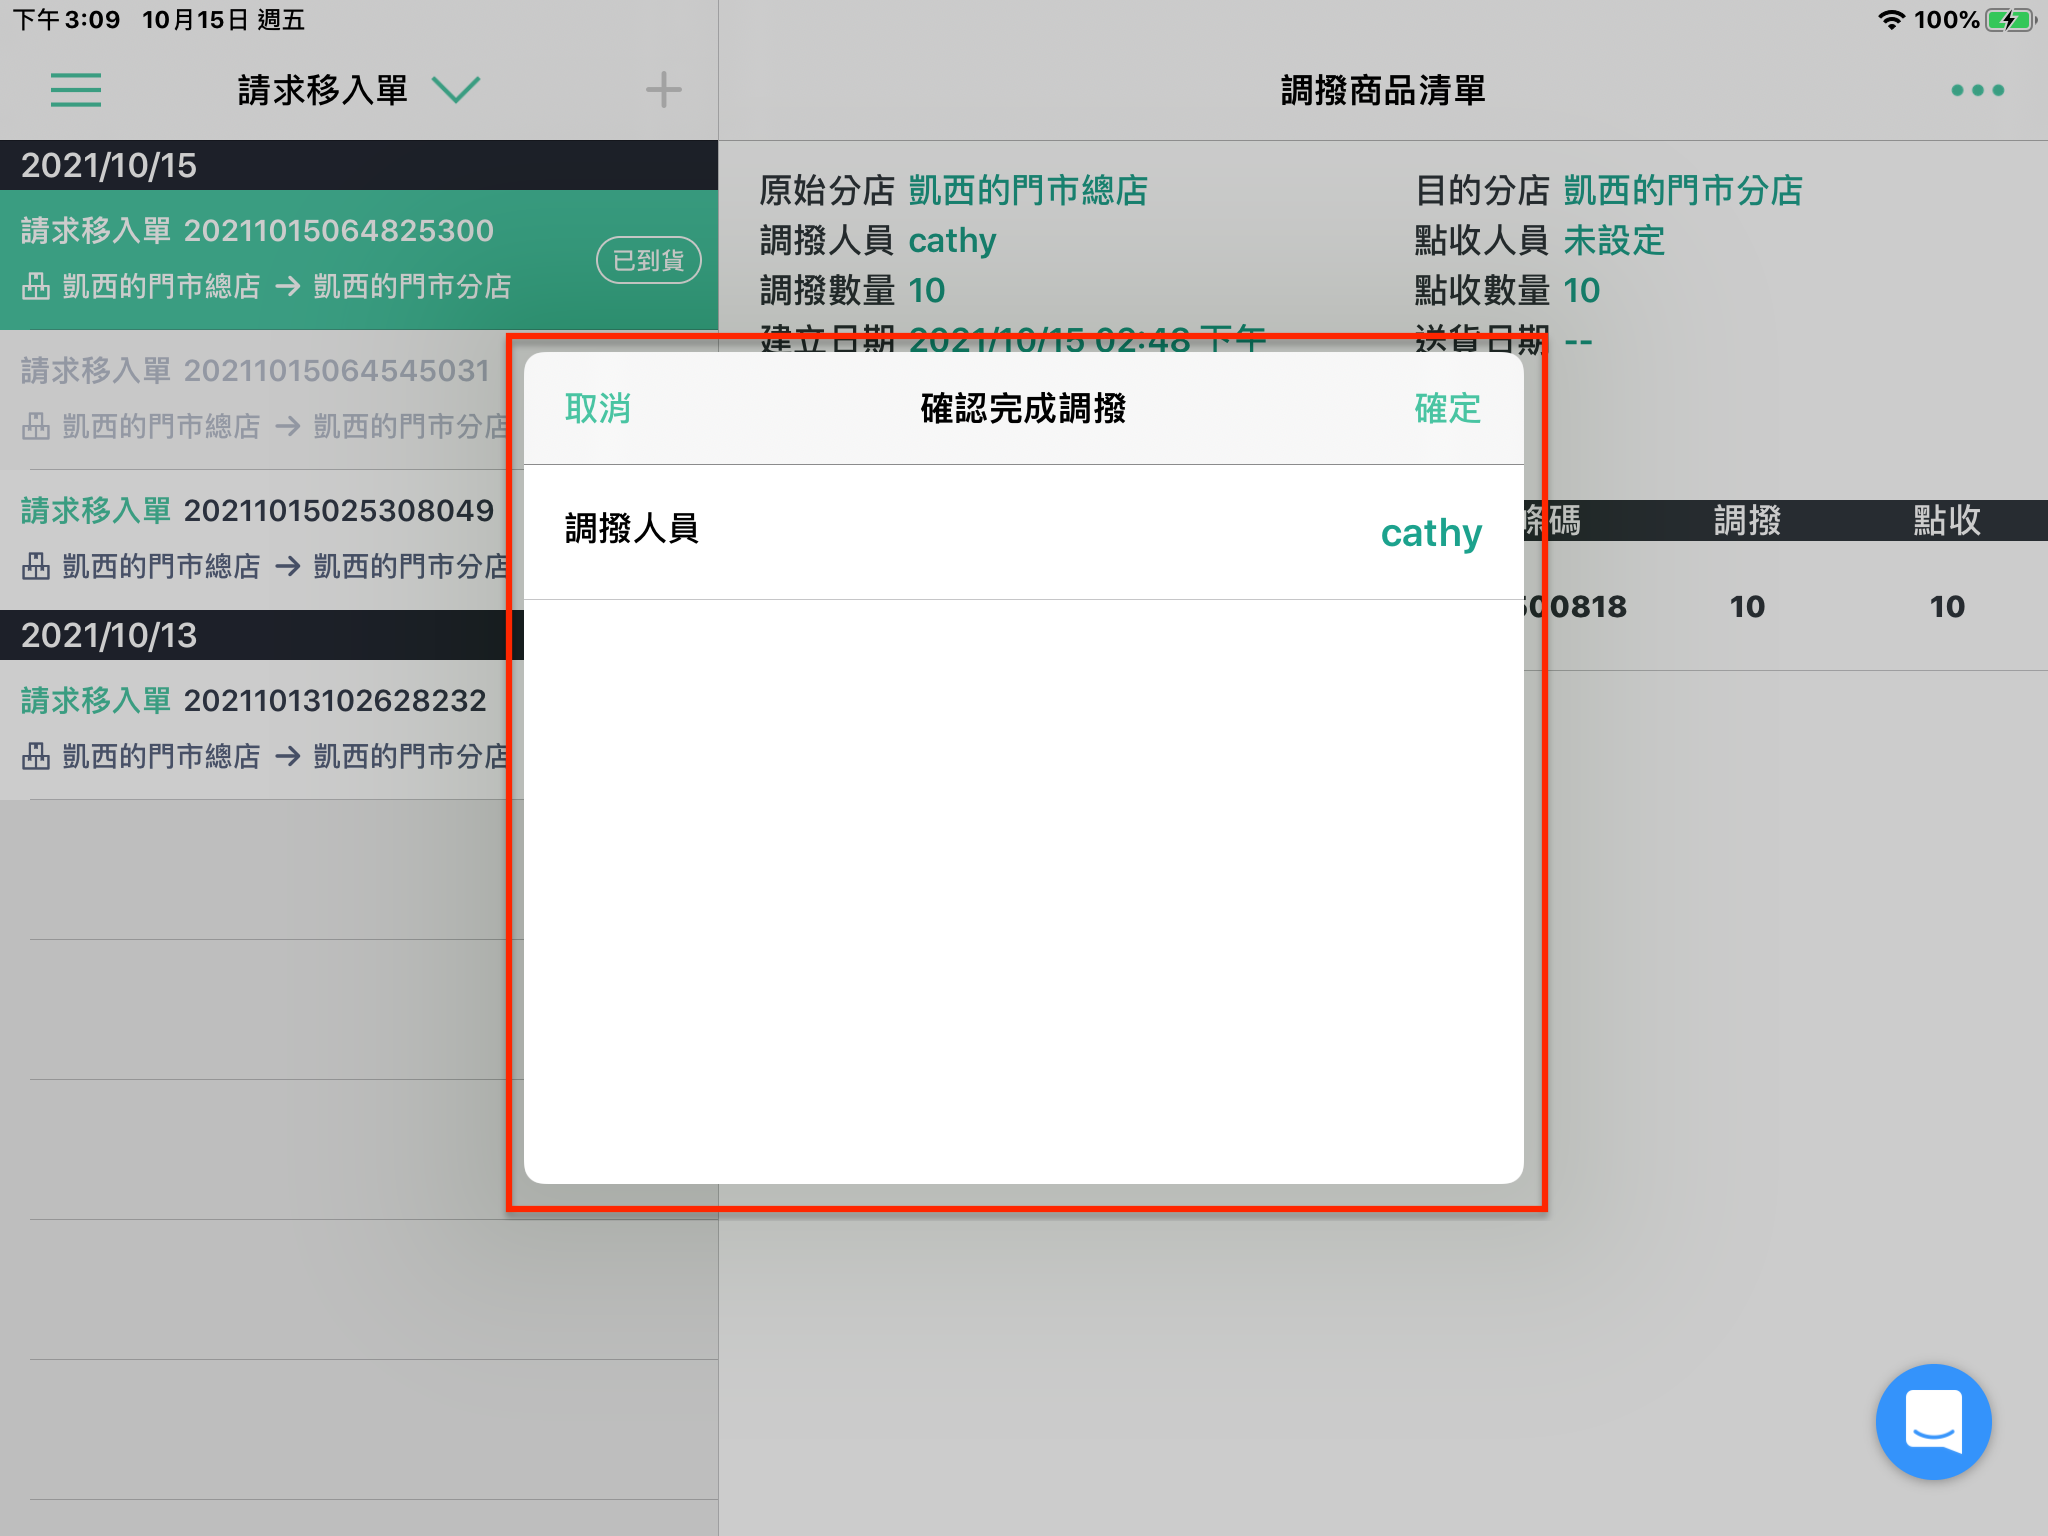Open the 調撥人員 cathy selector

(x=1023, y=531)
